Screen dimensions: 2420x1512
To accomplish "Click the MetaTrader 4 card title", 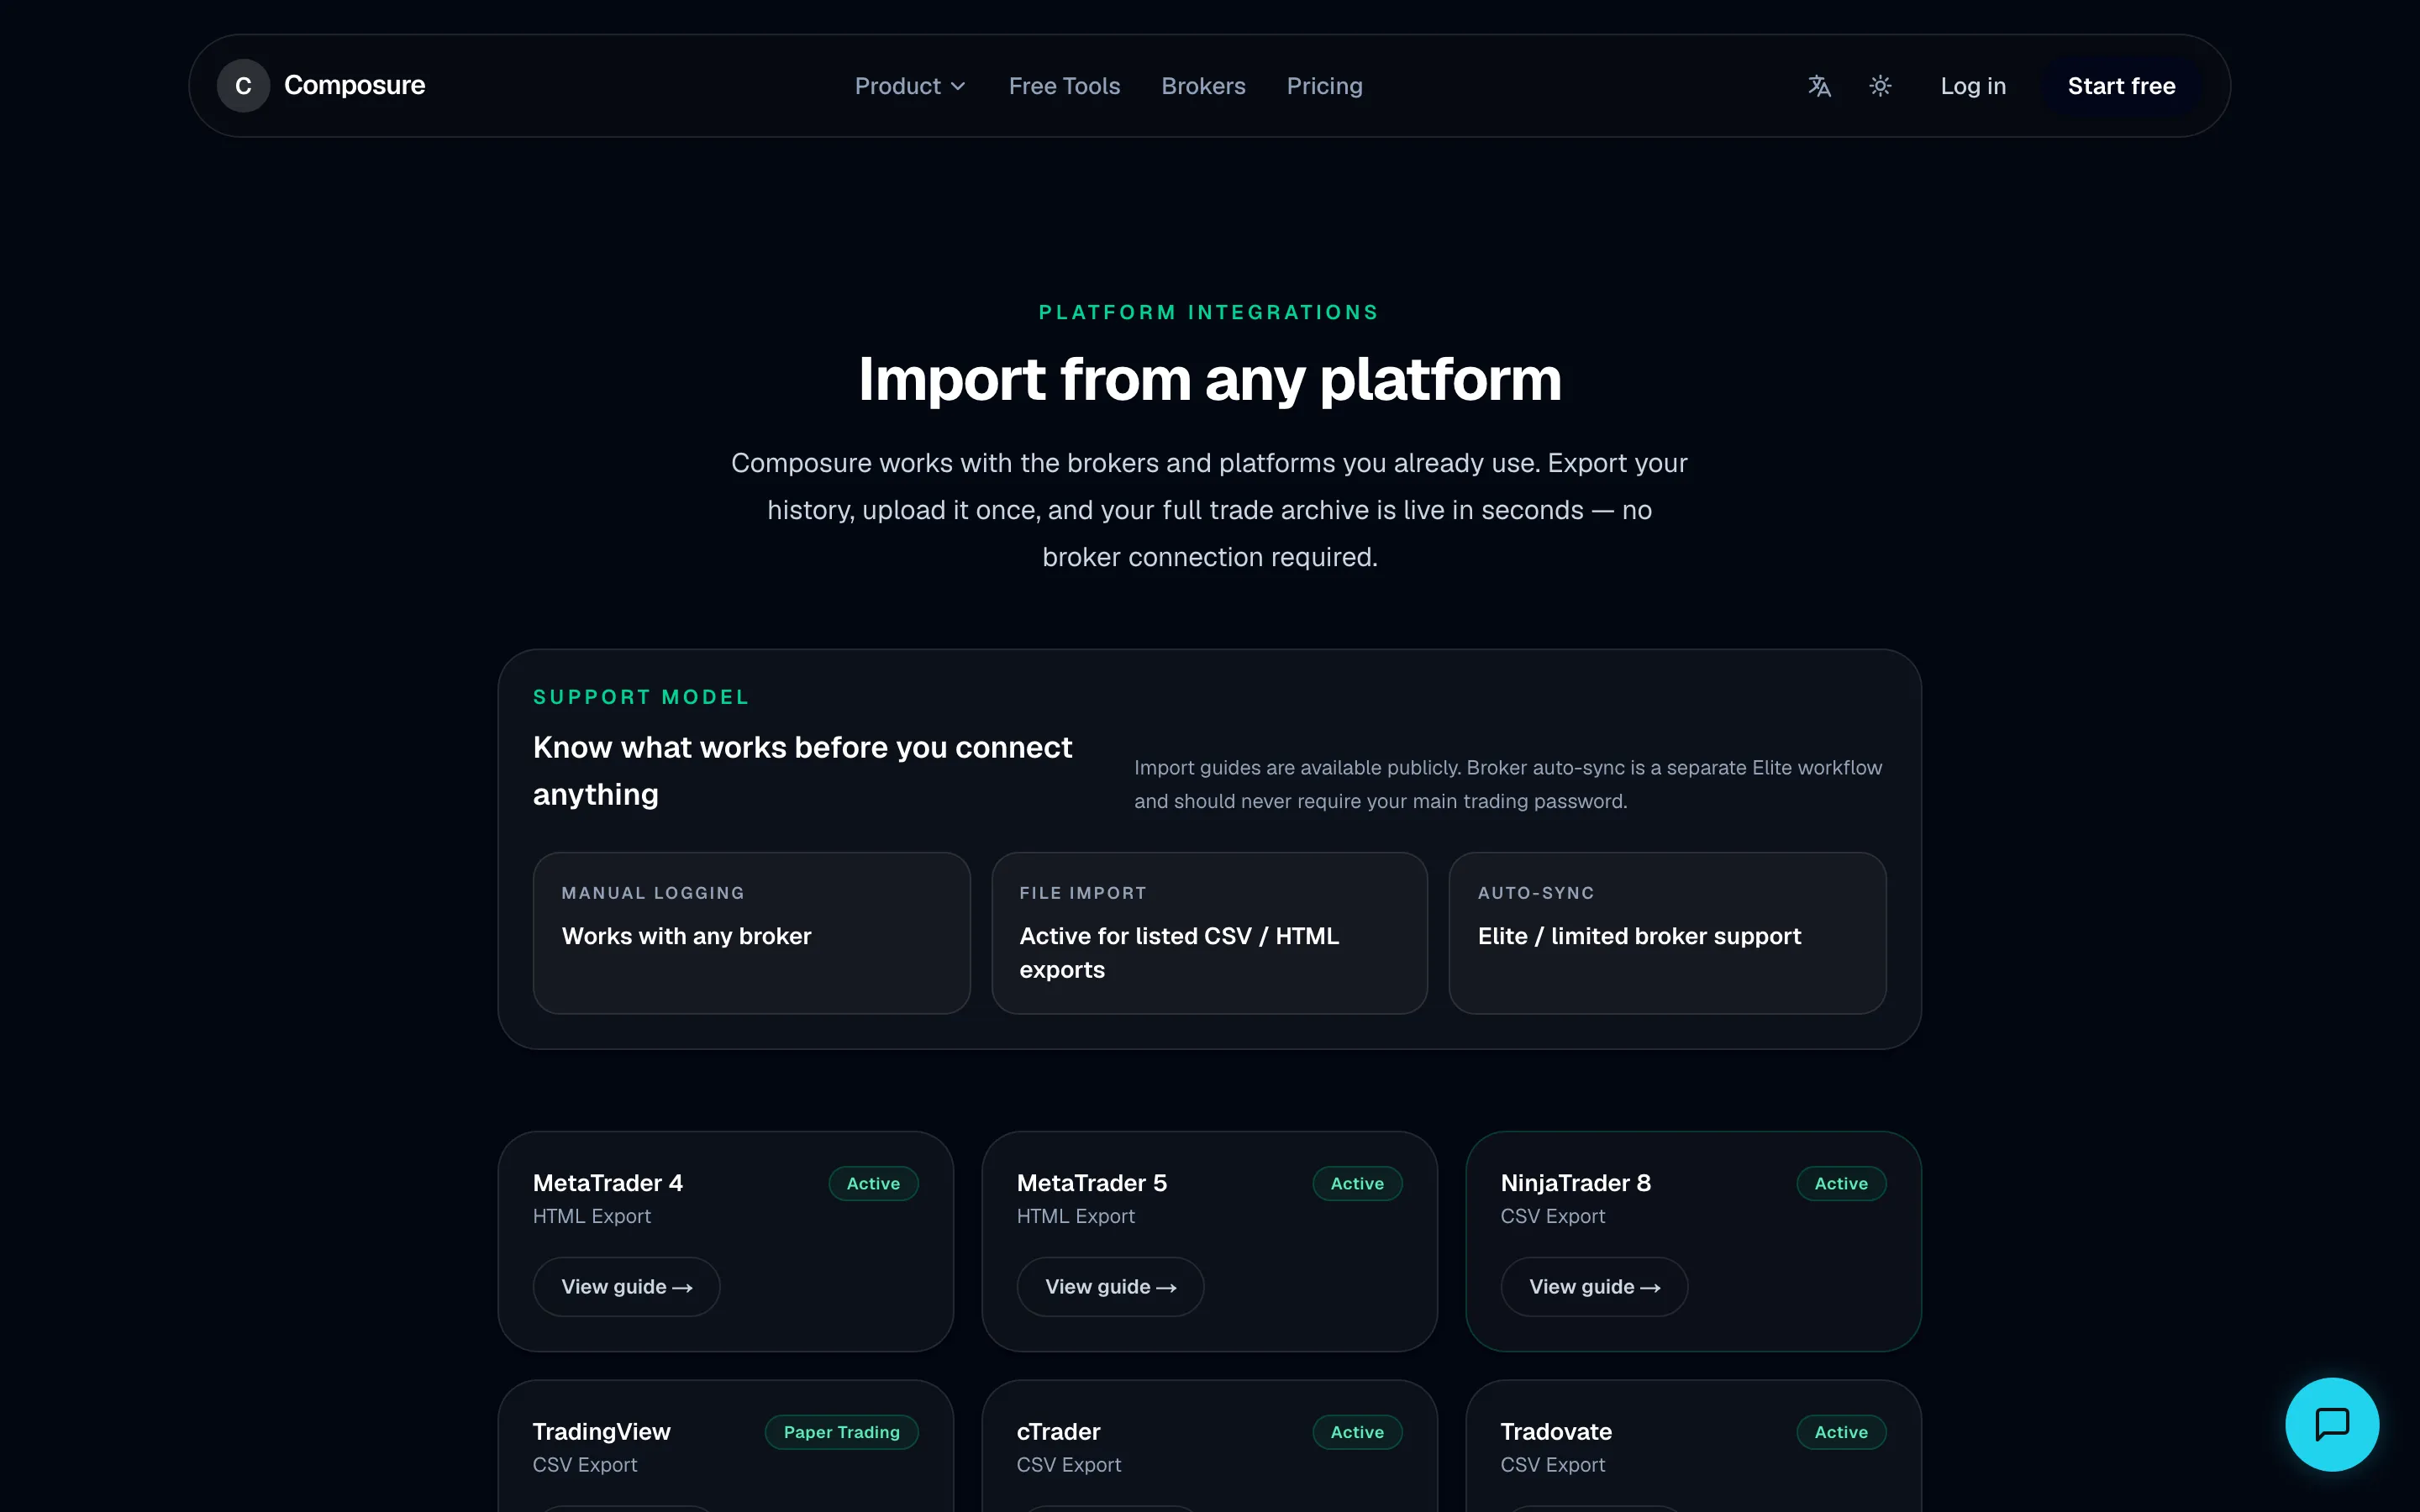I will coord(608,1183).
